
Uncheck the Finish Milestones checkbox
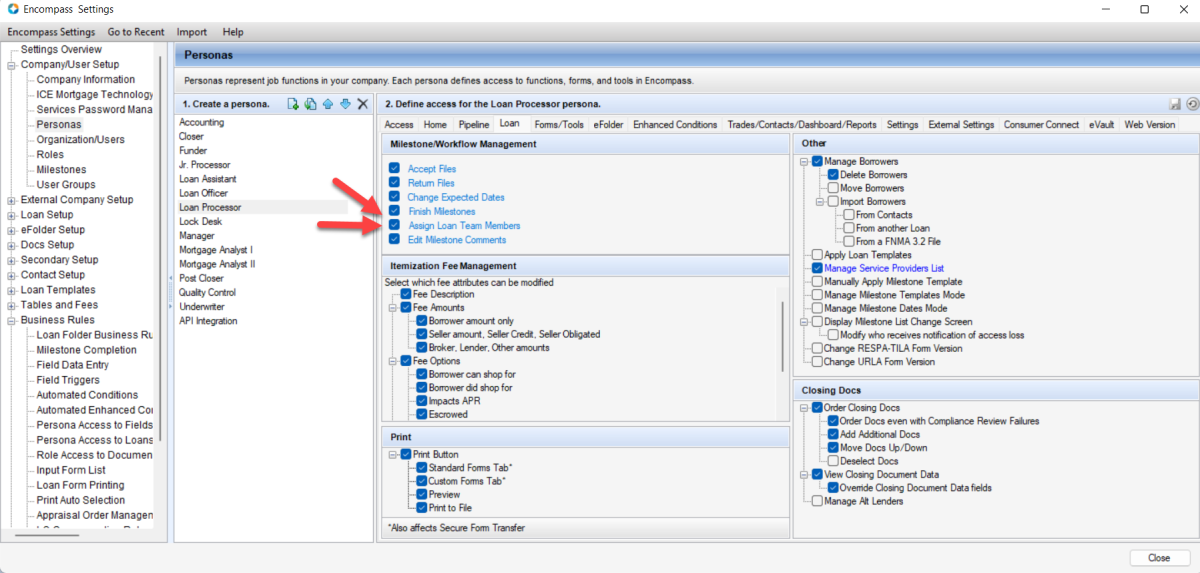coord(394,212)
